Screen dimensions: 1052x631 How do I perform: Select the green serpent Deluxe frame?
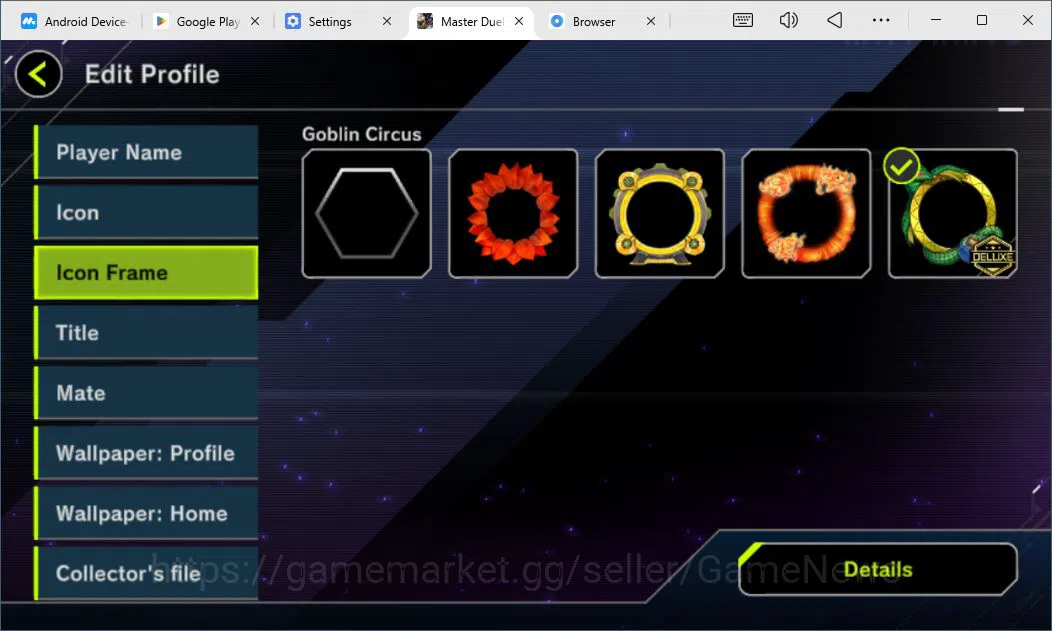click(953, 213)
